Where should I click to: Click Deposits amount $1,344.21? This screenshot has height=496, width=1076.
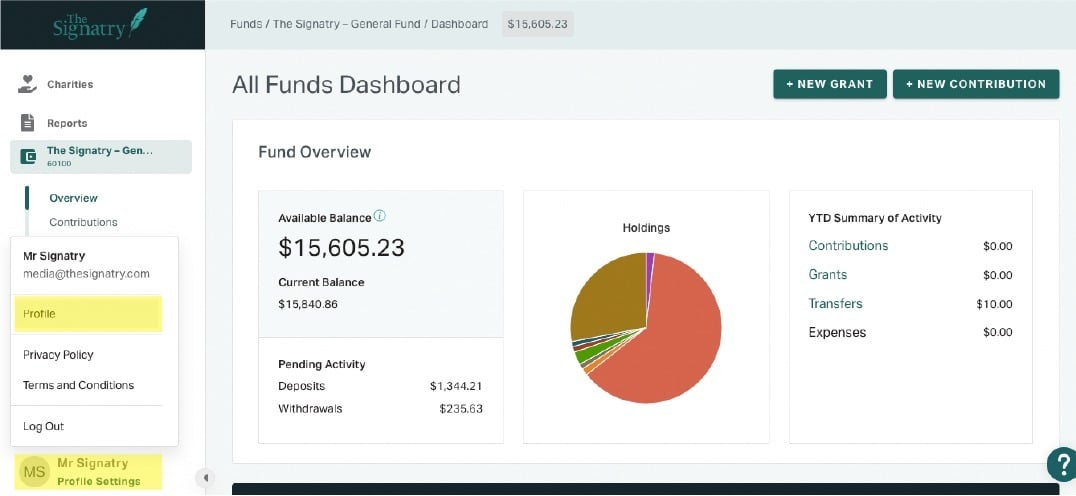[x=456, y=386]
